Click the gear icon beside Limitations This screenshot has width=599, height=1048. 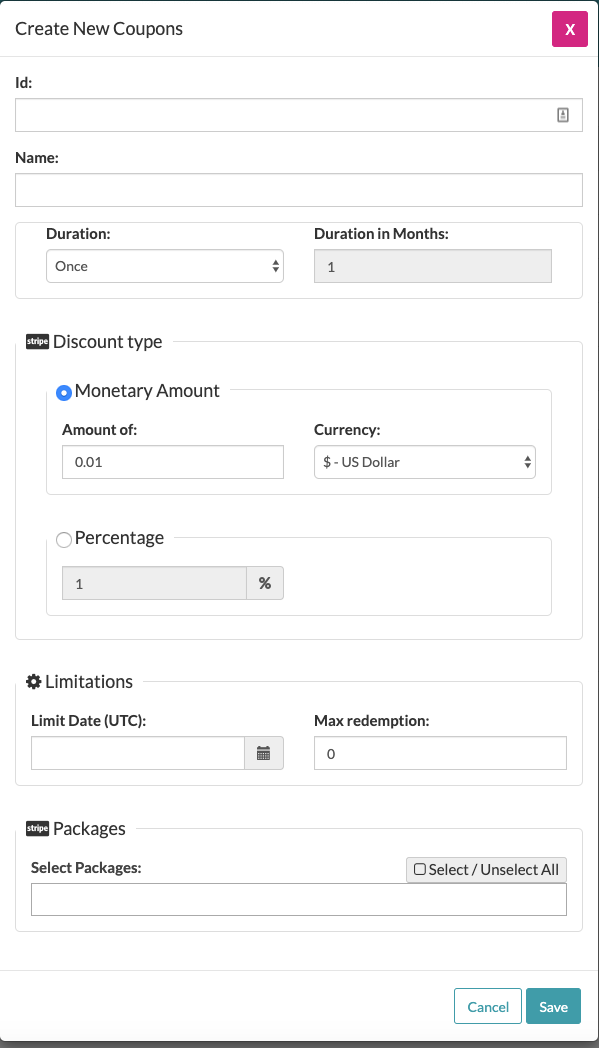pyautogui.click(x=33, y=682)
